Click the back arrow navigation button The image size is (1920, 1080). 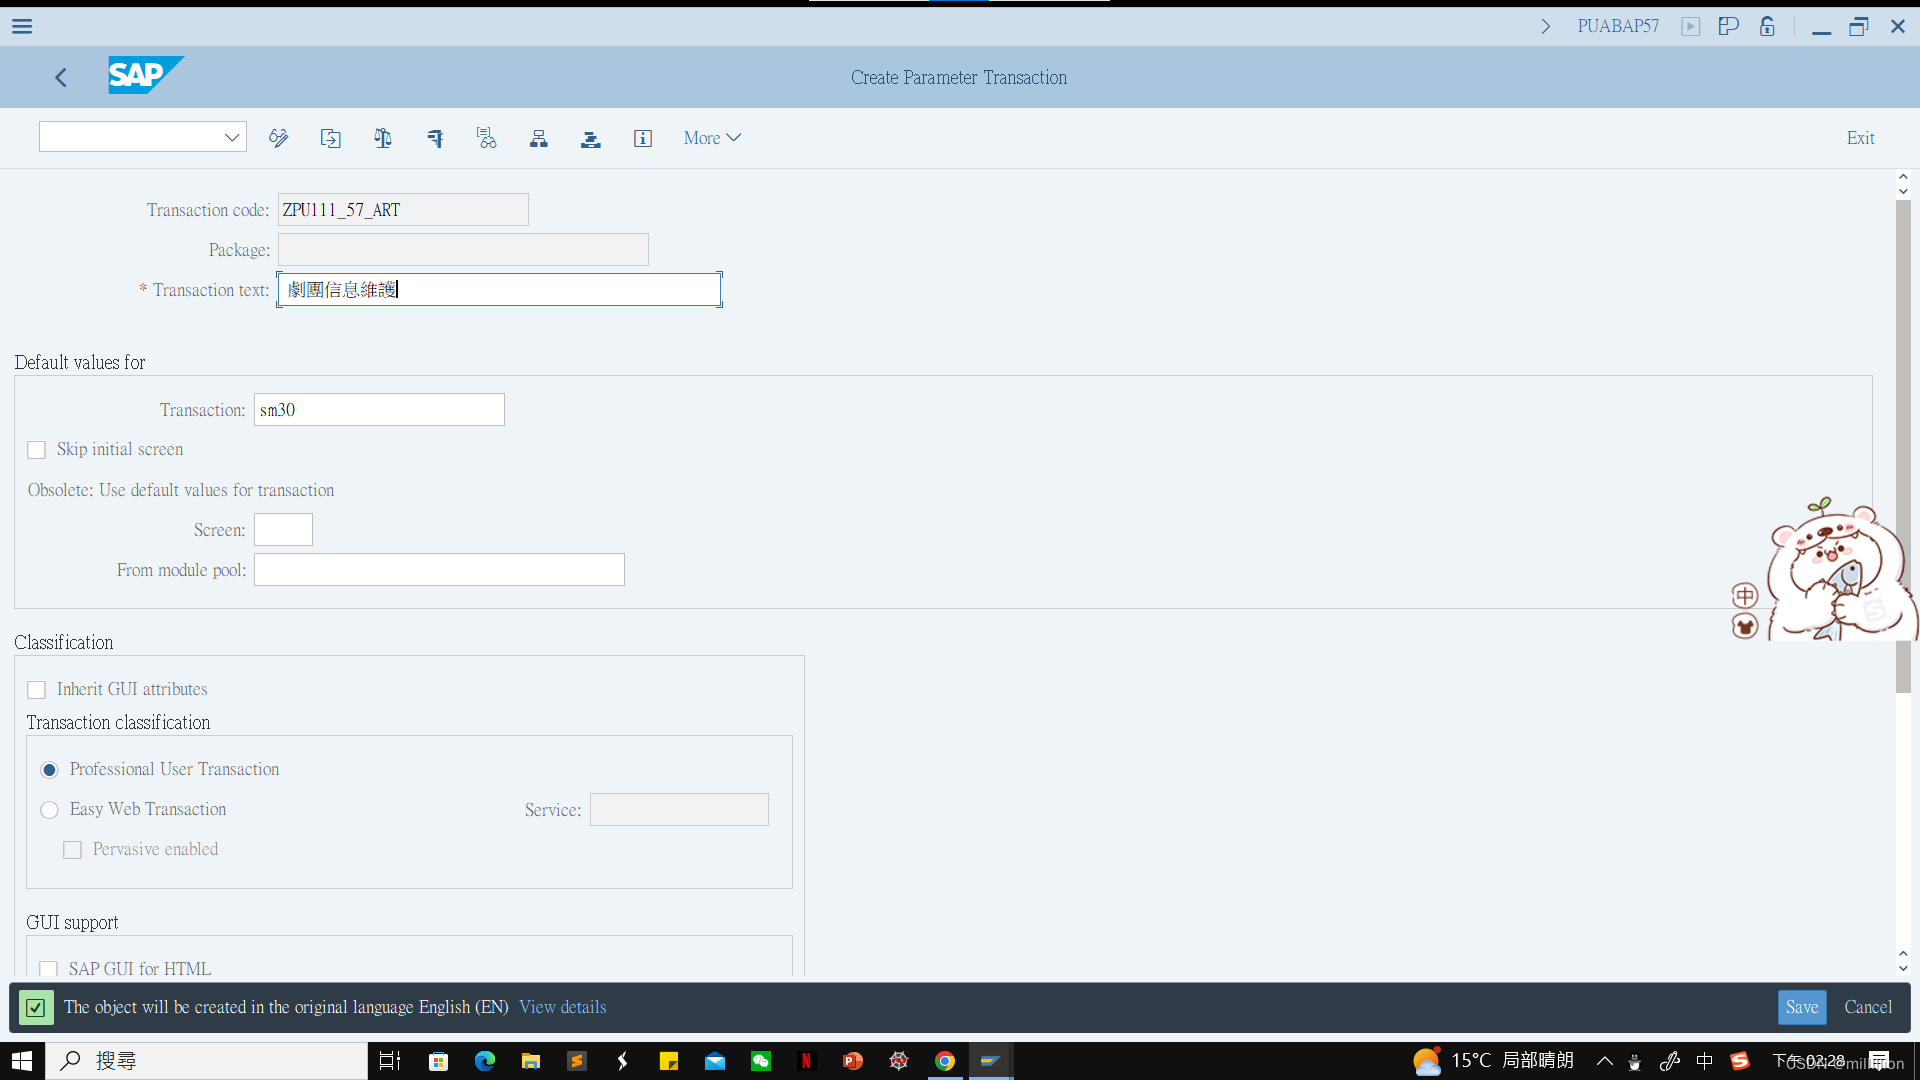point(60,77)
